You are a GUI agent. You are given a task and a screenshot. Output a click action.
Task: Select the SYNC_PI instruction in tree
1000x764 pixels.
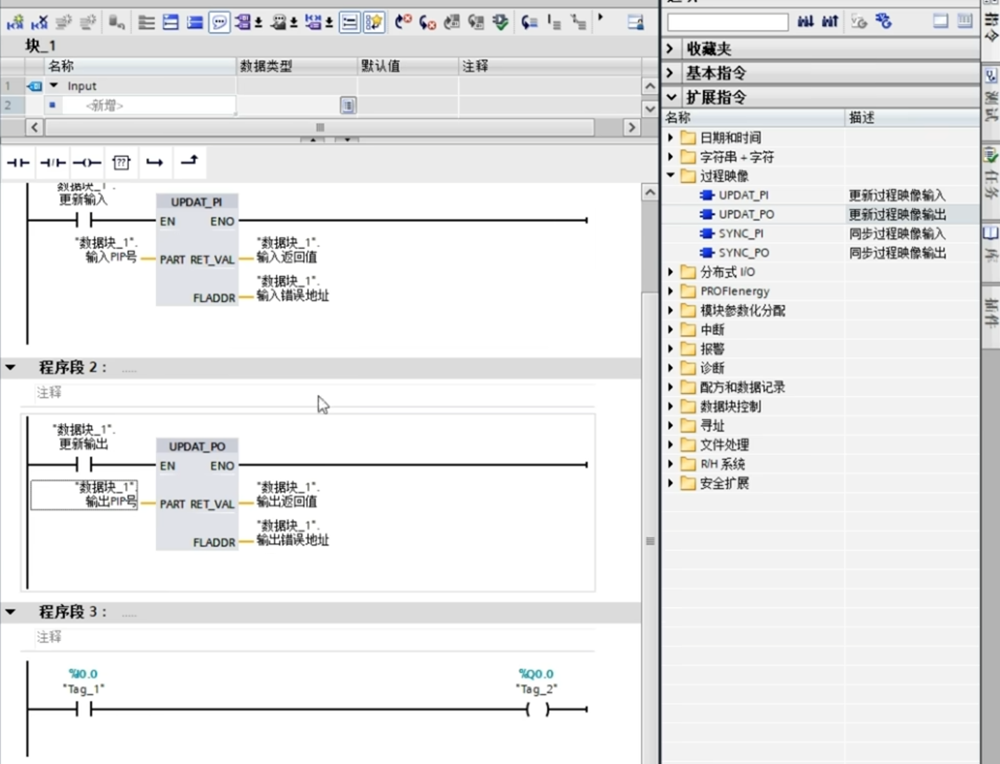(x=743, y=234)
